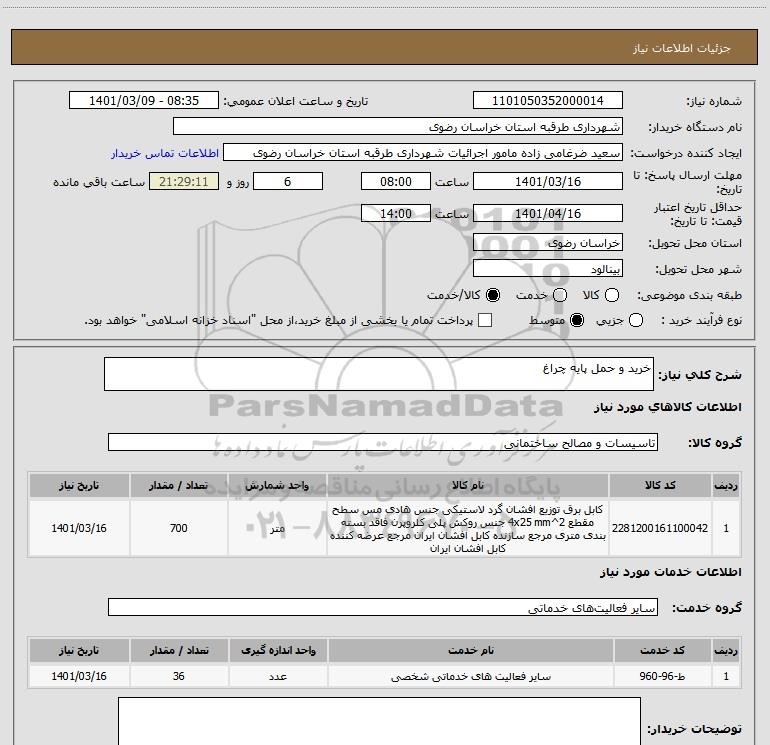Click the unit cell متر
Image resolution: width=770 pixels, height=745 pixels.
pos(277,528)
